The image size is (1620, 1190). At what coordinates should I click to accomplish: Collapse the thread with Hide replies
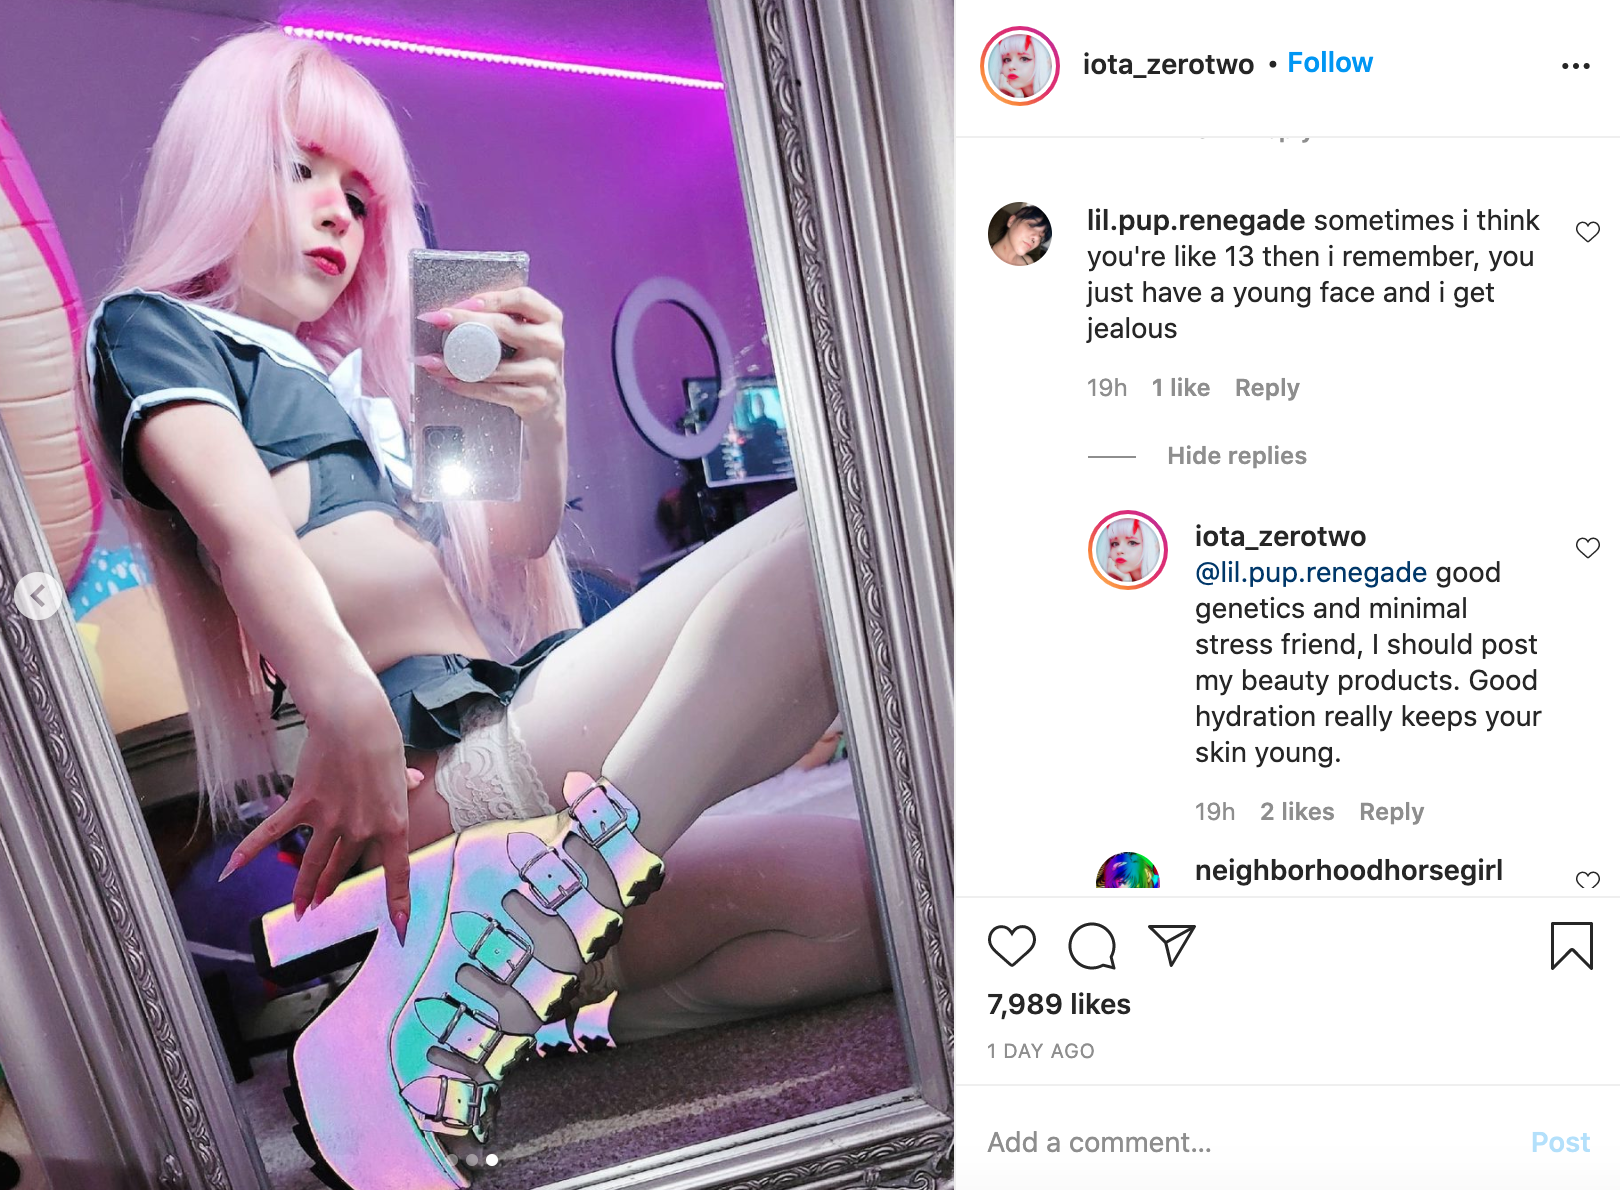1237,456
